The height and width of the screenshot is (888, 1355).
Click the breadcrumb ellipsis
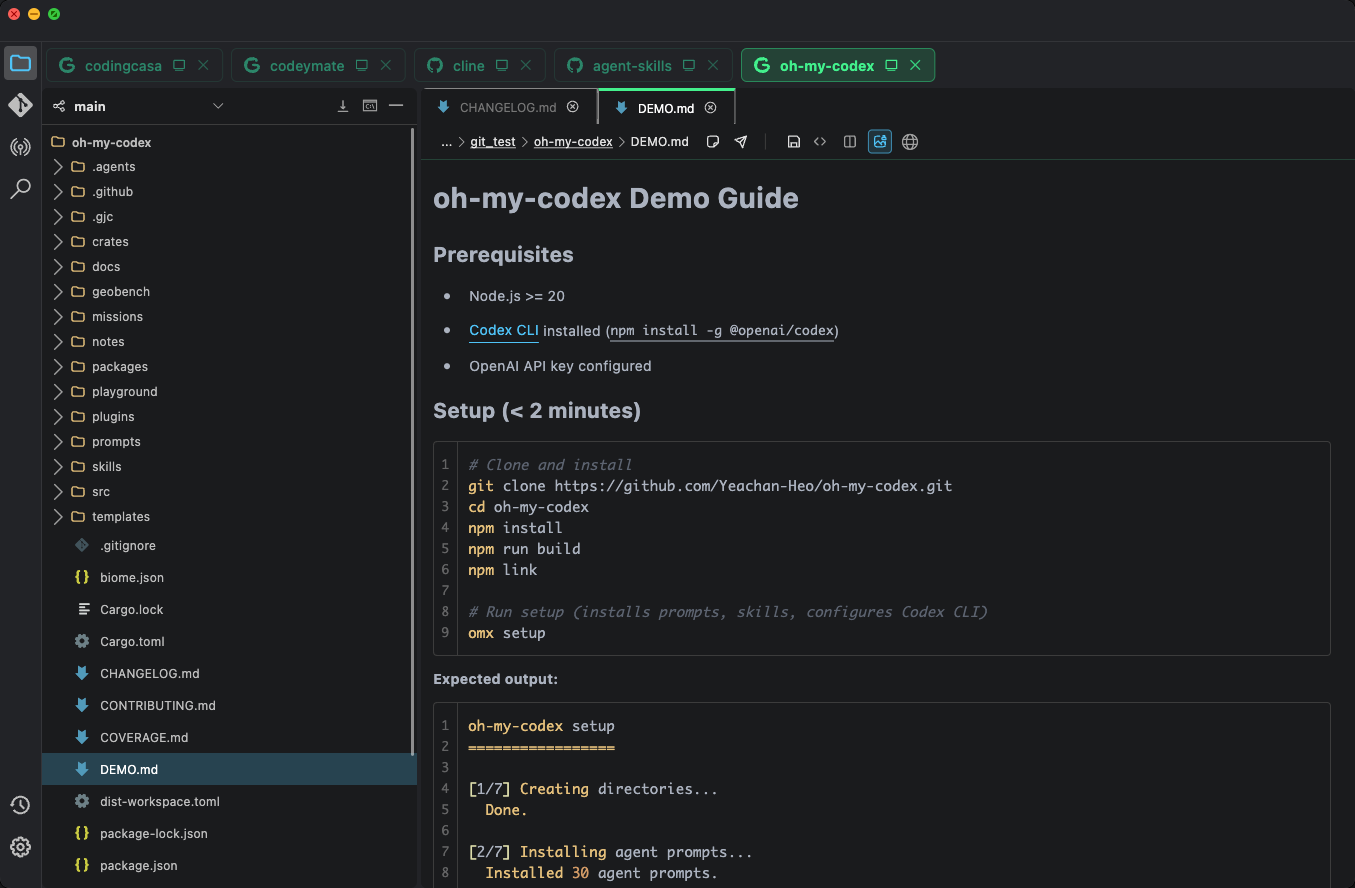point(447,142)
